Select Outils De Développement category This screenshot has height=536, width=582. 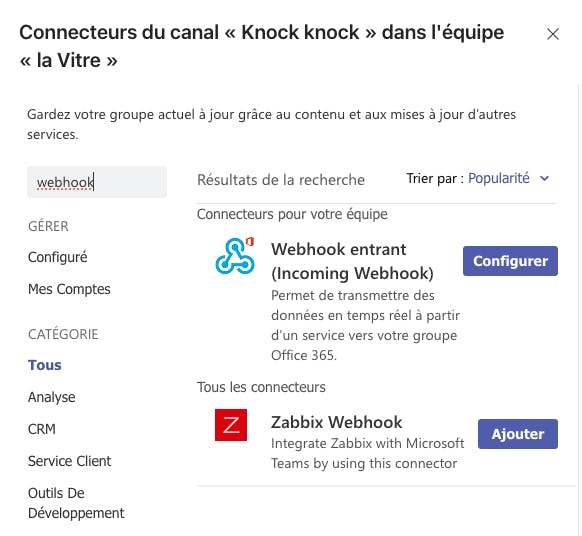76,503
